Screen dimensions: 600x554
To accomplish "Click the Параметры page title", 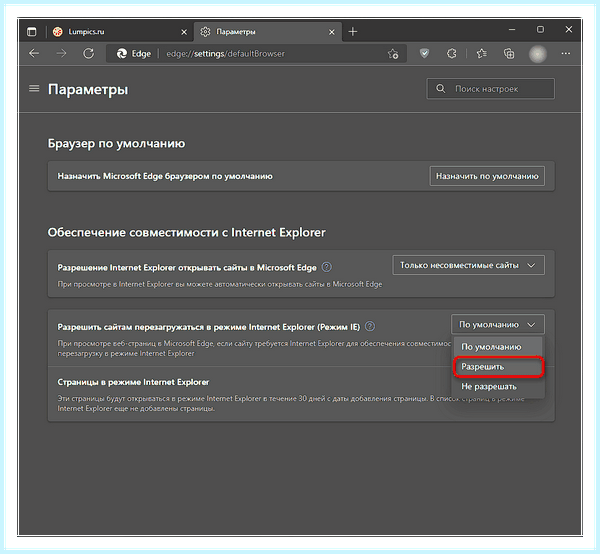I will (x=88, y=90).
